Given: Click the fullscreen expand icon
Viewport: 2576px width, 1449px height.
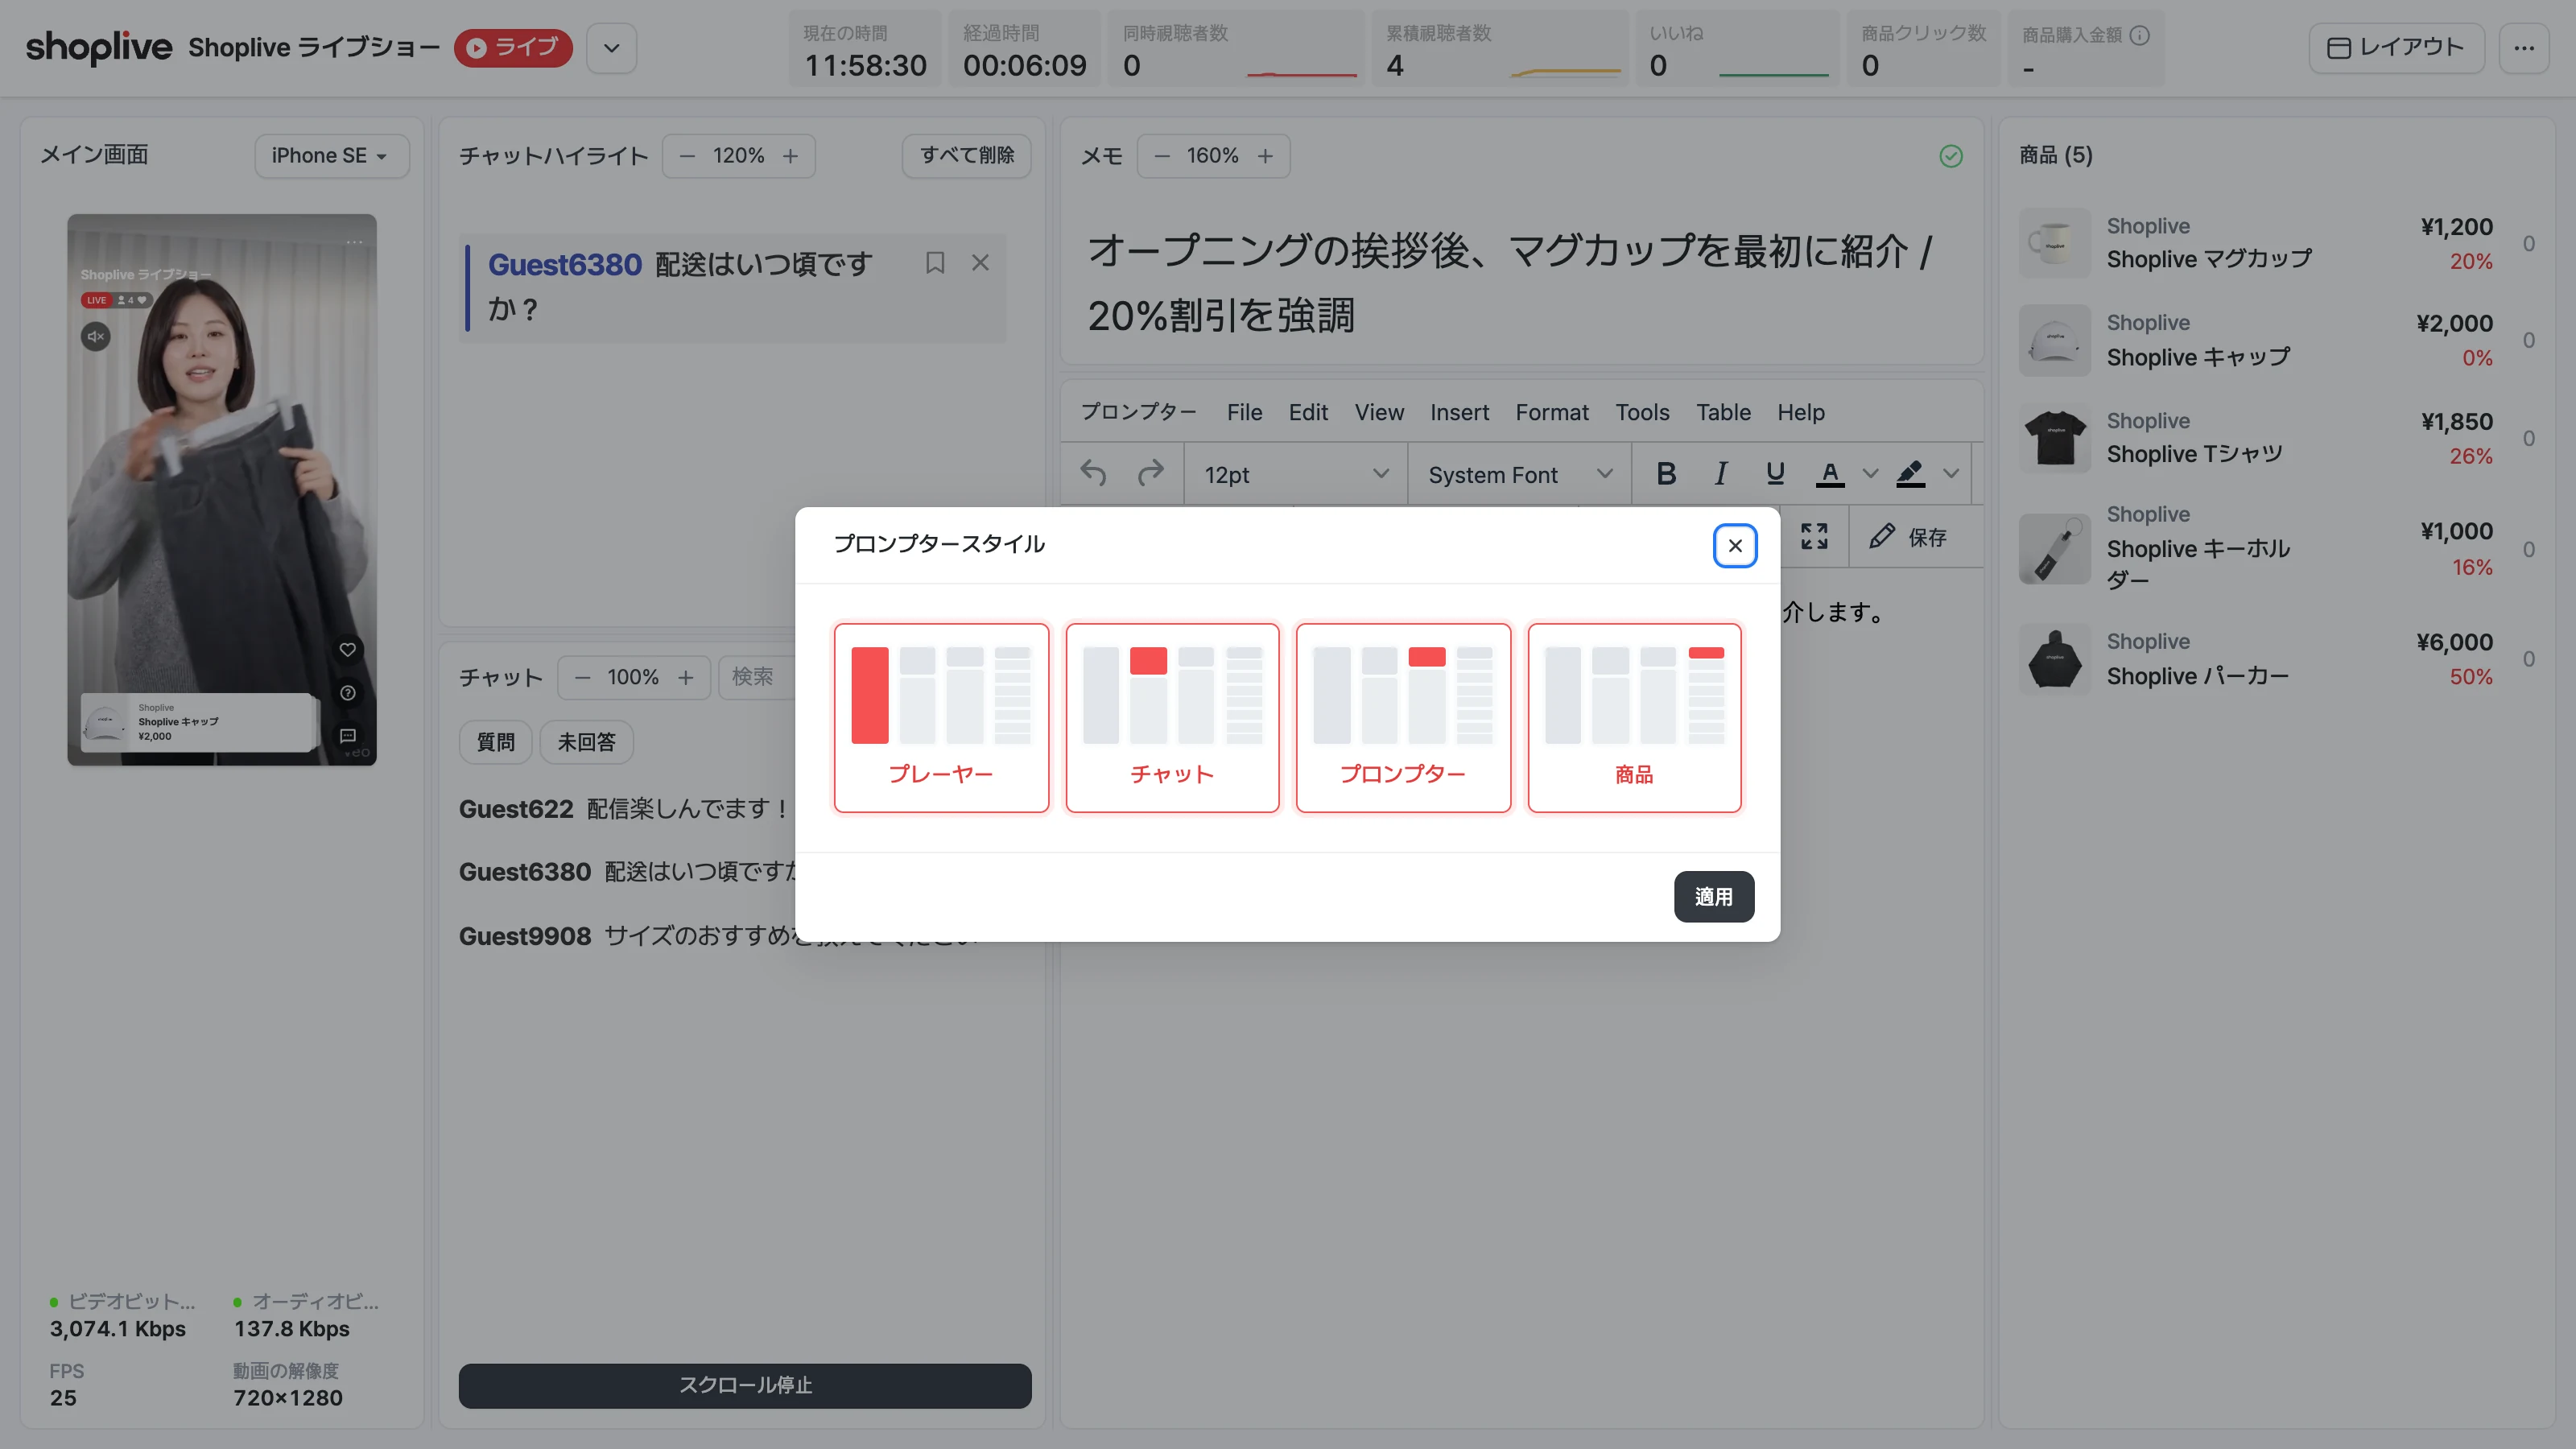Looking at the screenshot, I should [1814, 537].
